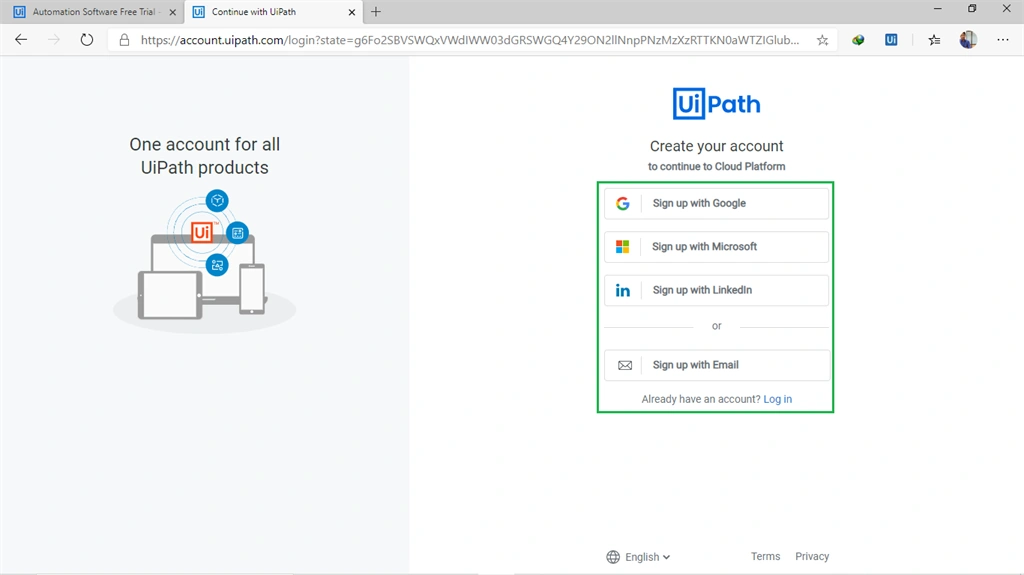The width and height of the screenshot is (1024, 575).
Task: Click the browser back arrow
Action: click(x=21, y=40)
